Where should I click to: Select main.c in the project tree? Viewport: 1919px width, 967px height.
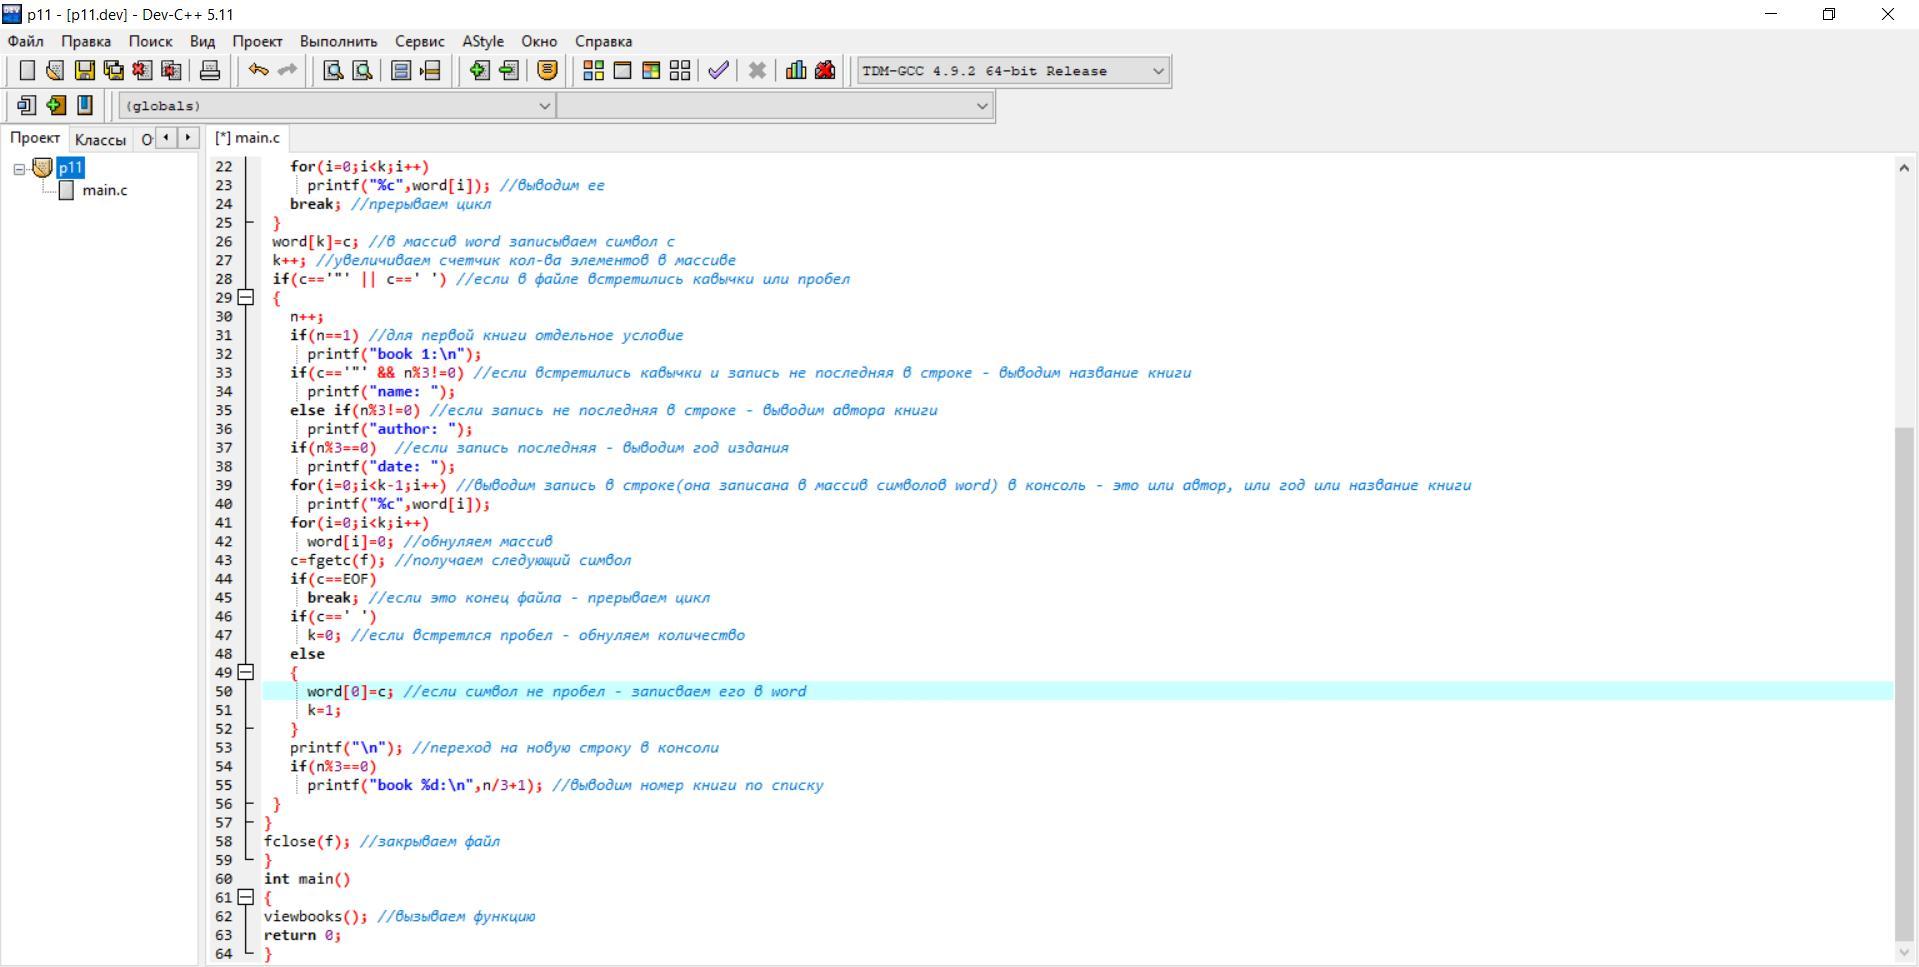pos(104,190)
